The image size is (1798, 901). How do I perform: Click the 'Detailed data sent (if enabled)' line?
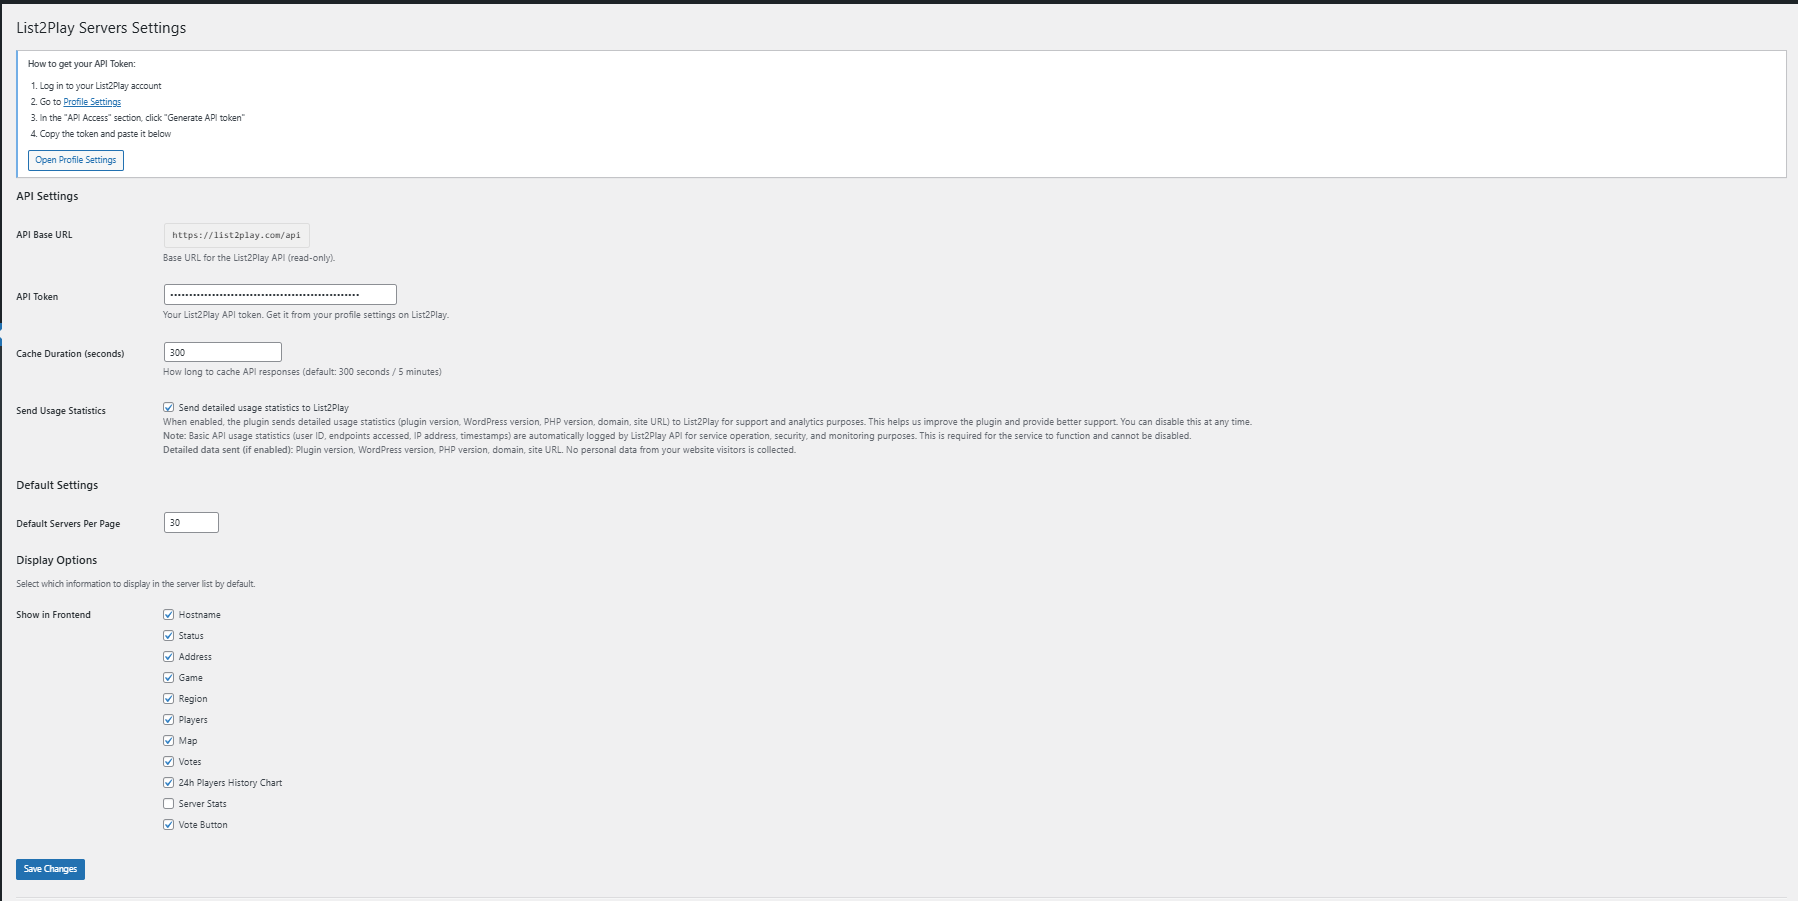pos(479,450)
